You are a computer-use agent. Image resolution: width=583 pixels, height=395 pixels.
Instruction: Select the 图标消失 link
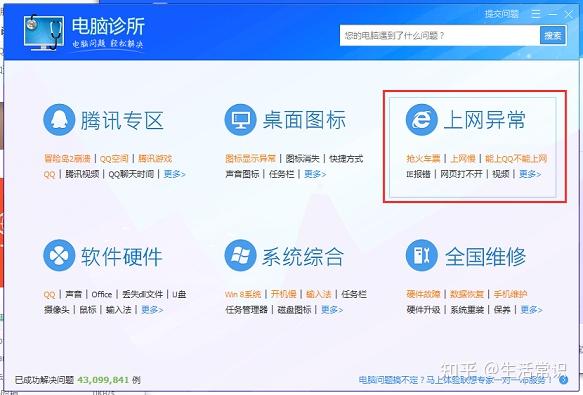303,158
